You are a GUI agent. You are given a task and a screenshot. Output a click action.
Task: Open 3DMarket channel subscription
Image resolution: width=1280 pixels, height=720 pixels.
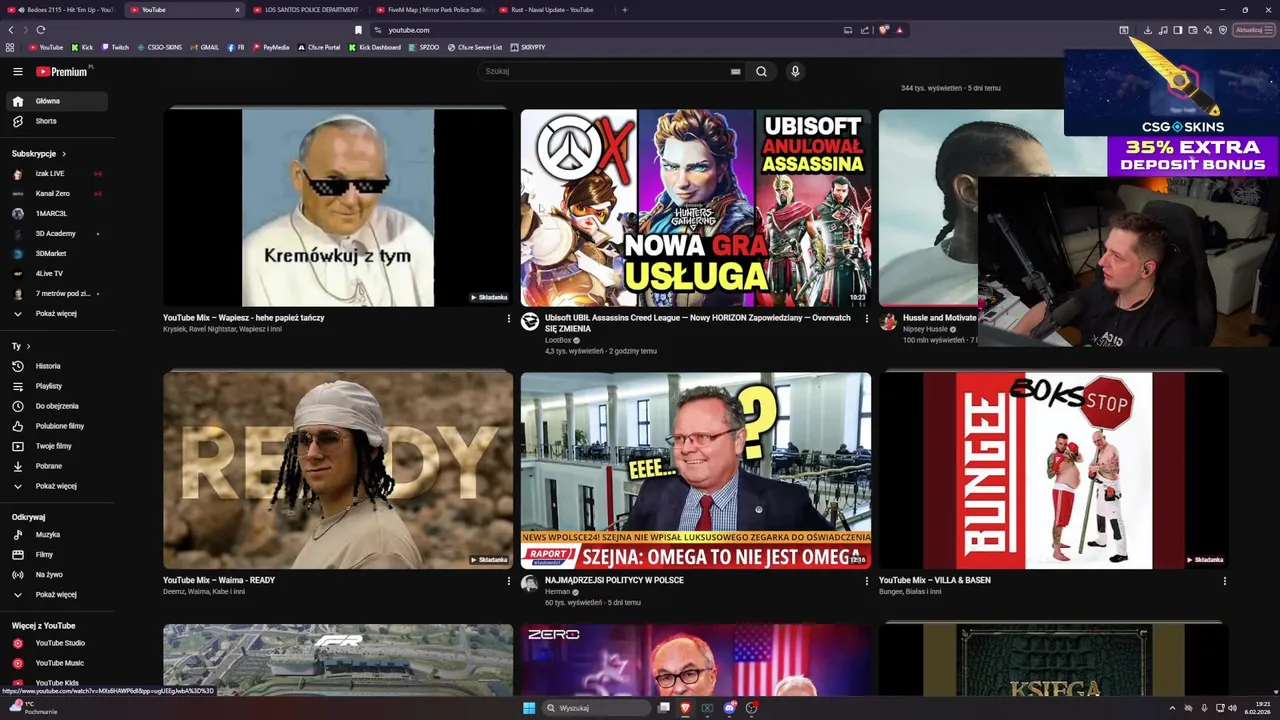pyautogui.click(x=57, y=253)
